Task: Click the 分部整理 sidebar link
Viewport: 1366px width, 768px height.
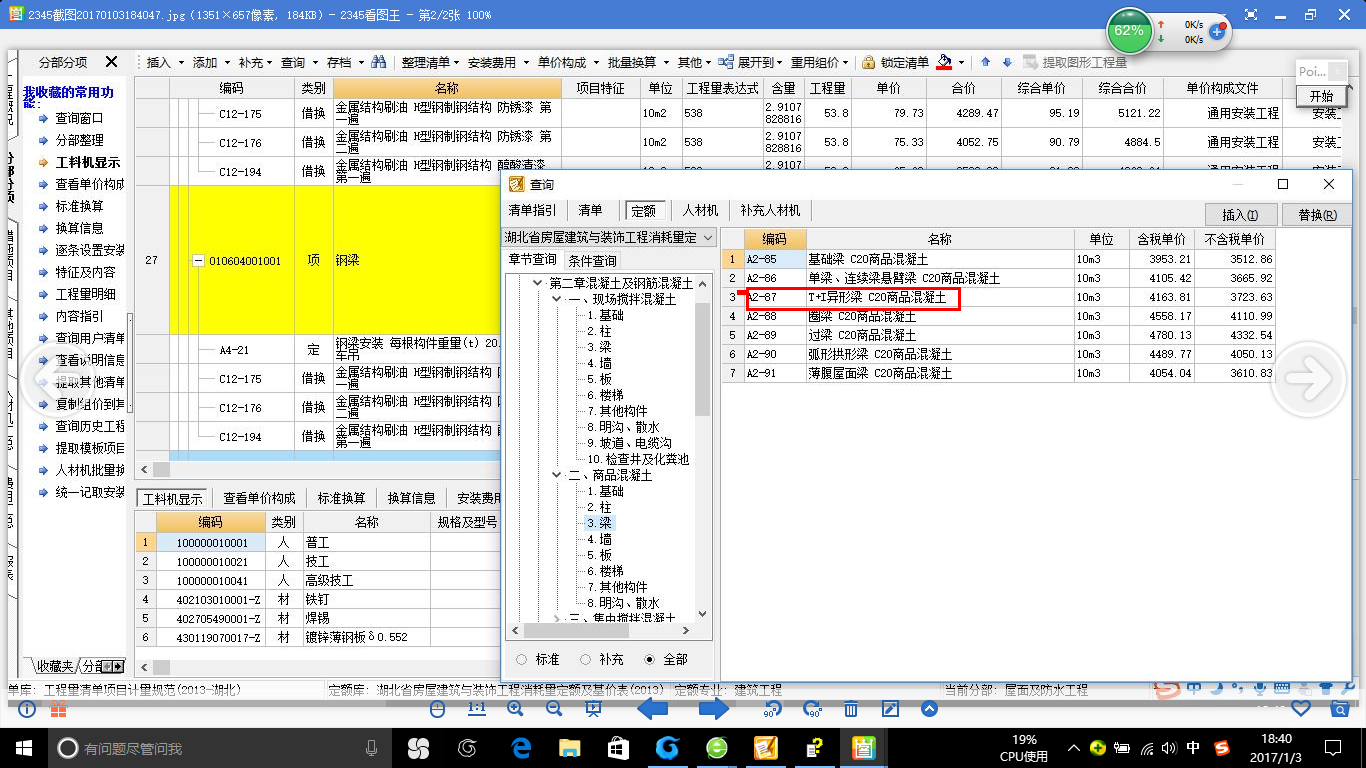Action: (79, 140)
